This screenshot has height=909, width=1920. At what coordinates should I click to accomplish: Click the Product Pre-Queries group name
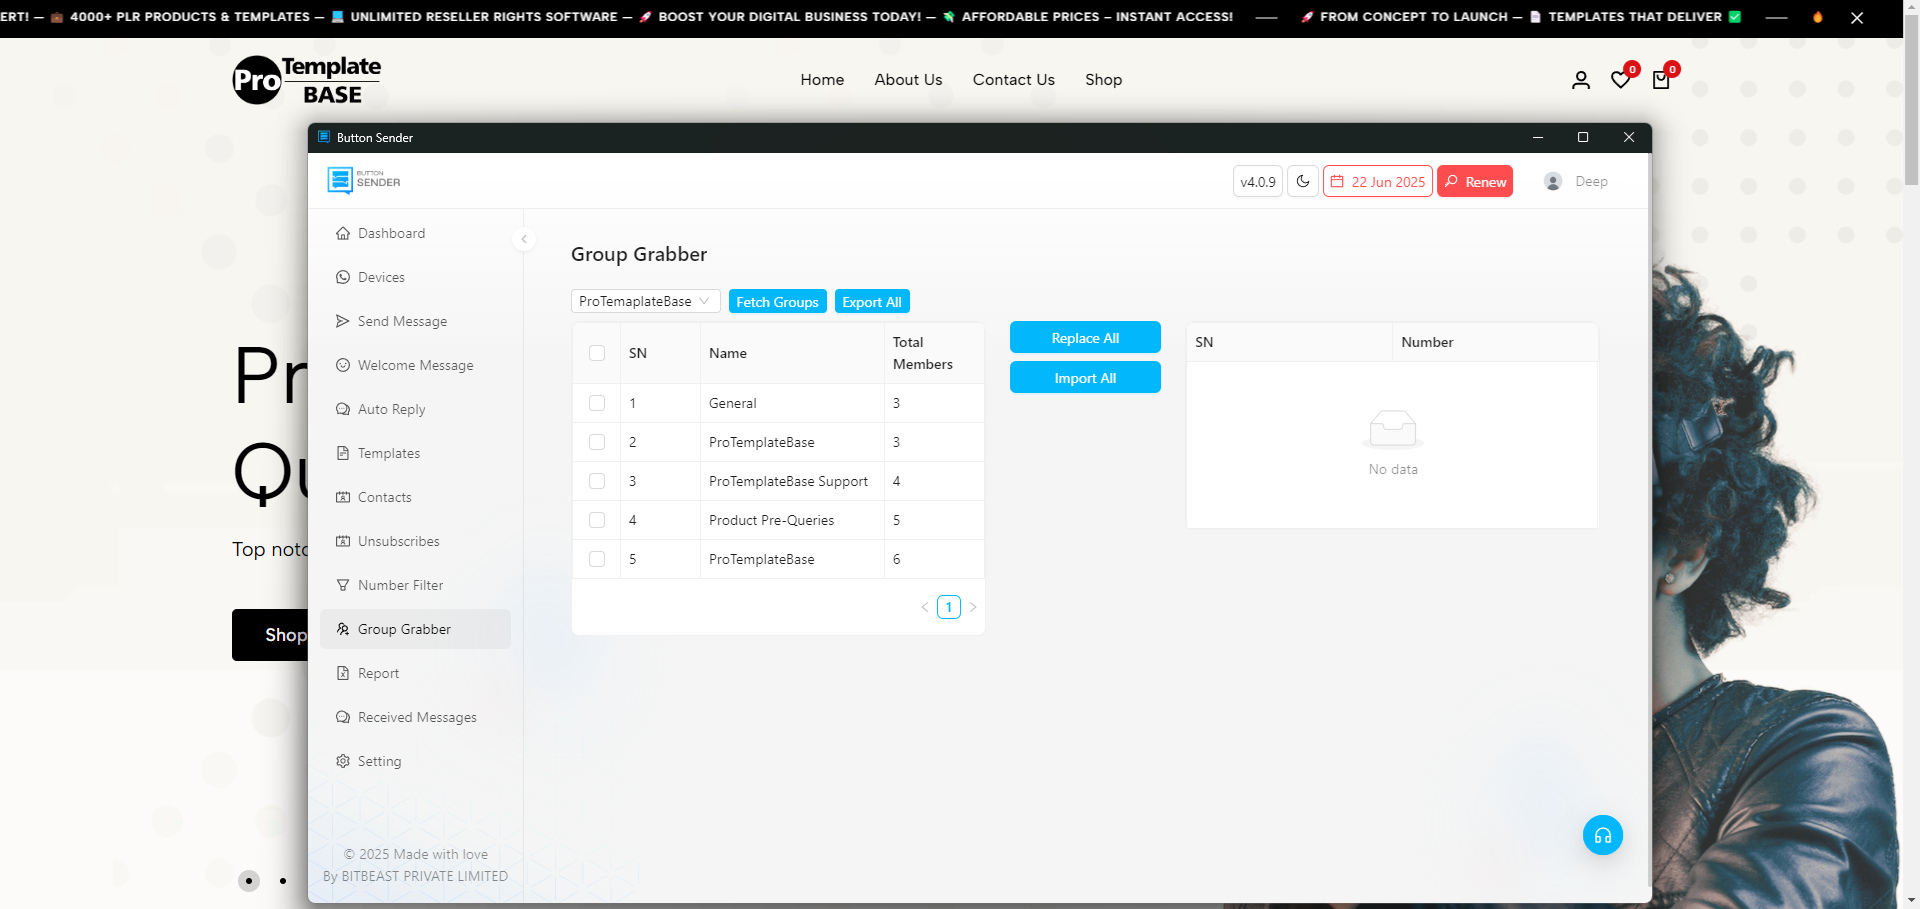(771, 520)
